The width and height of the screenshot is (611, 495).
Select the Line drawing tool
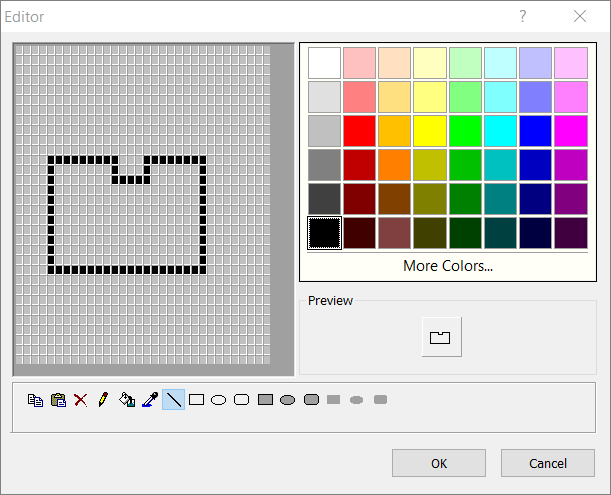tap(174, 400)
